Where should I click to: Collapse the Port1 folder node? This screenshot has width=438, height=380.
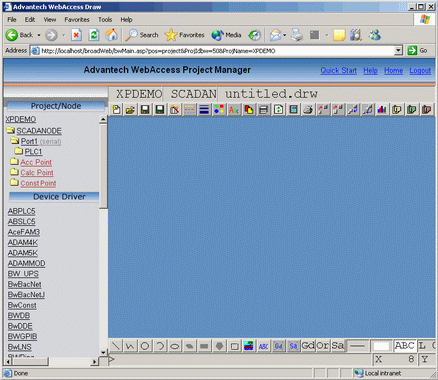(15, 141)
